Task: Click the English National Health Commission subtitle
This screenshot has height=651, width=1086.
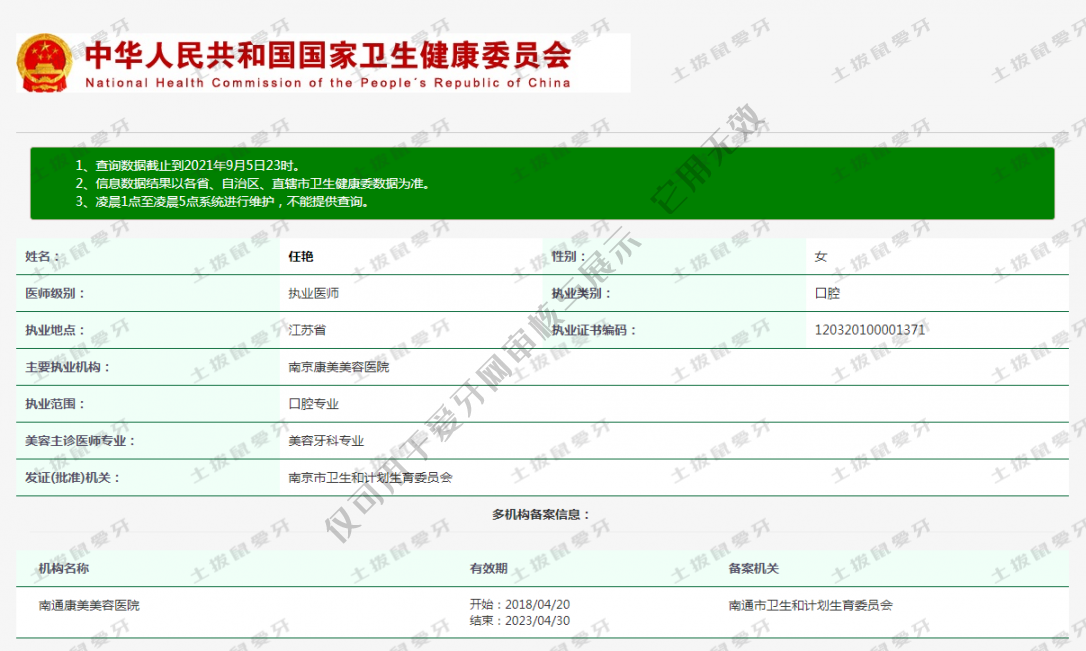Action: point(327,83)
